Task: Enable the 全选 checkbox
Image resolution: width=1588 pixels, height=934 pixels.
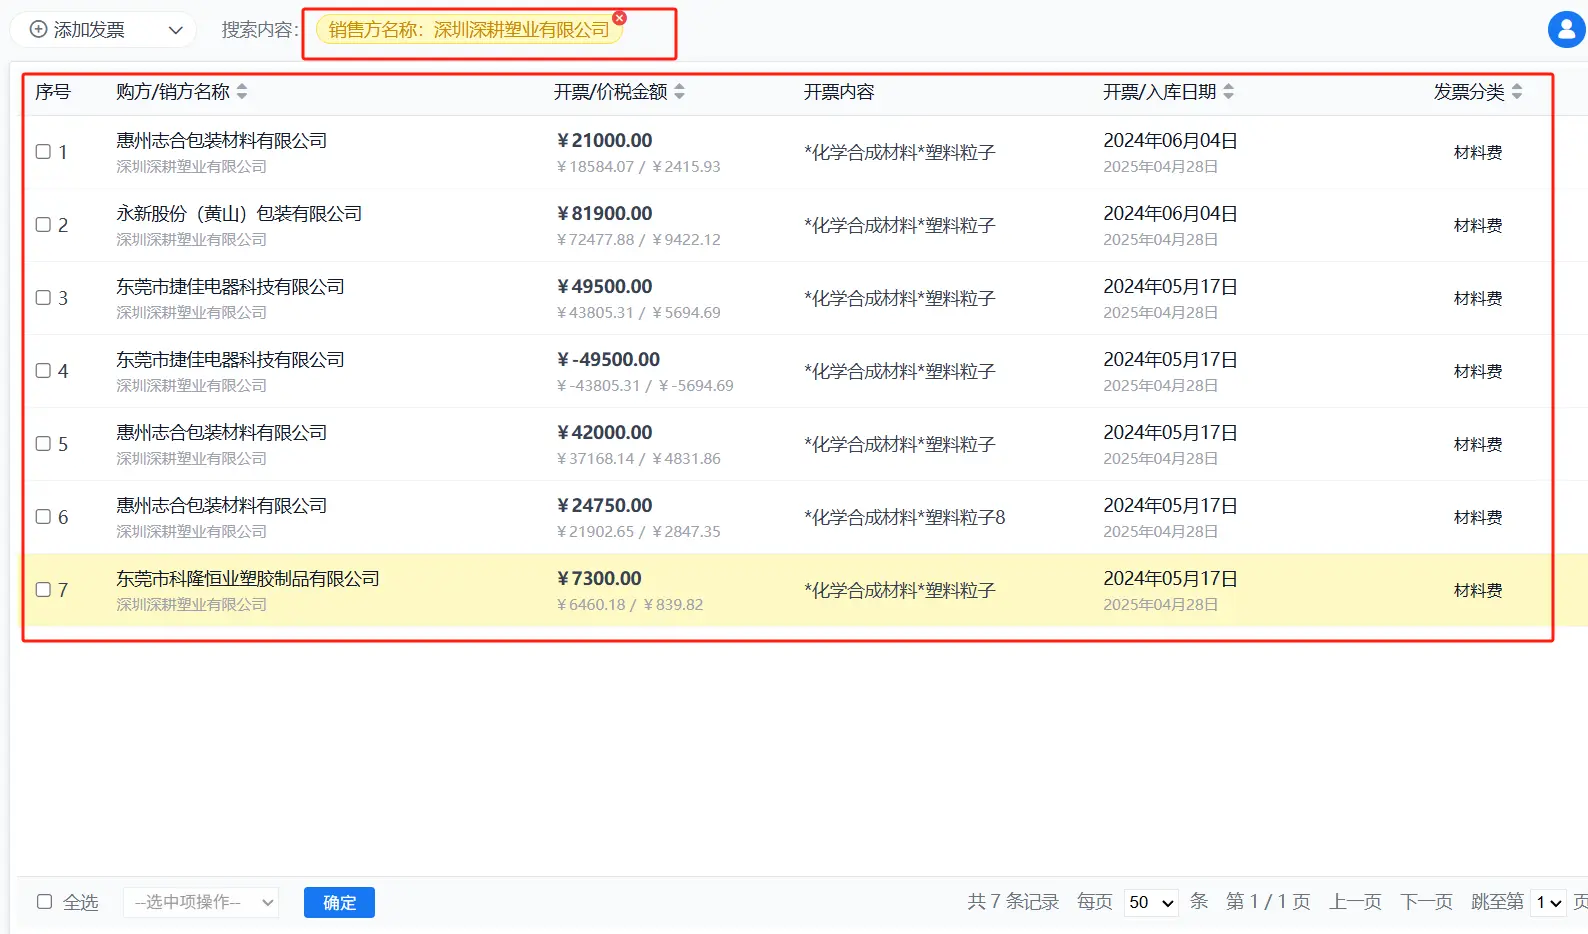Action: pyautogui.click(x=44, y=902)
